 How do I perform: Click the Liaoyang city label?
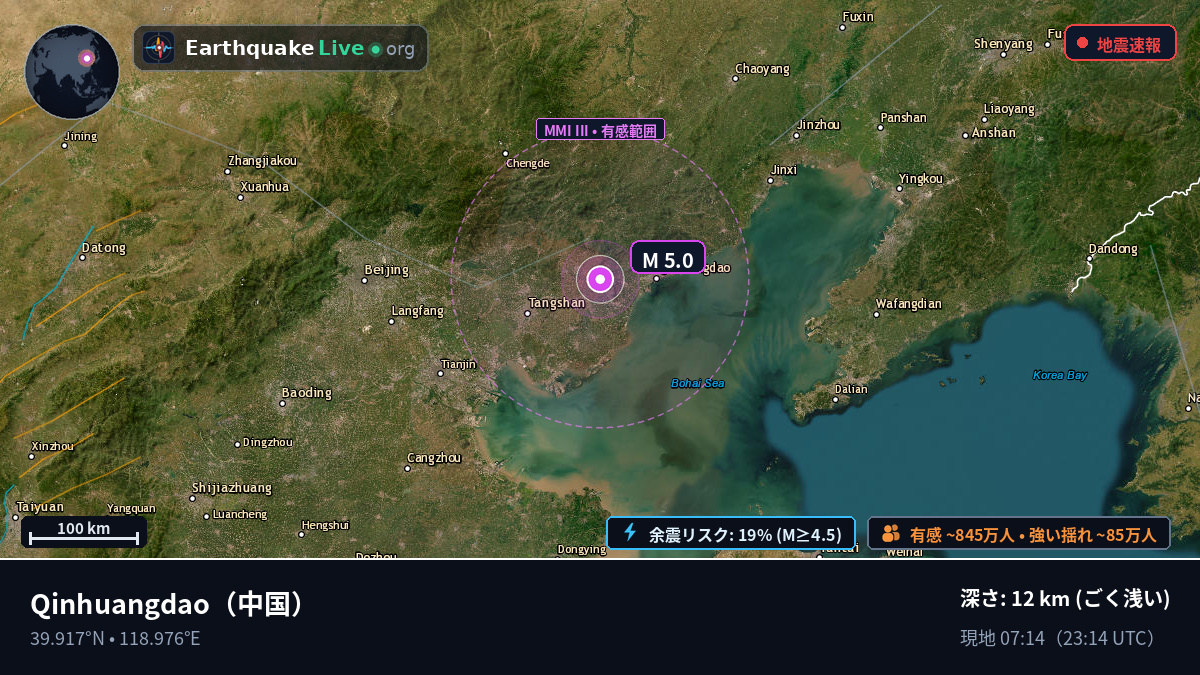(1009, 108)
